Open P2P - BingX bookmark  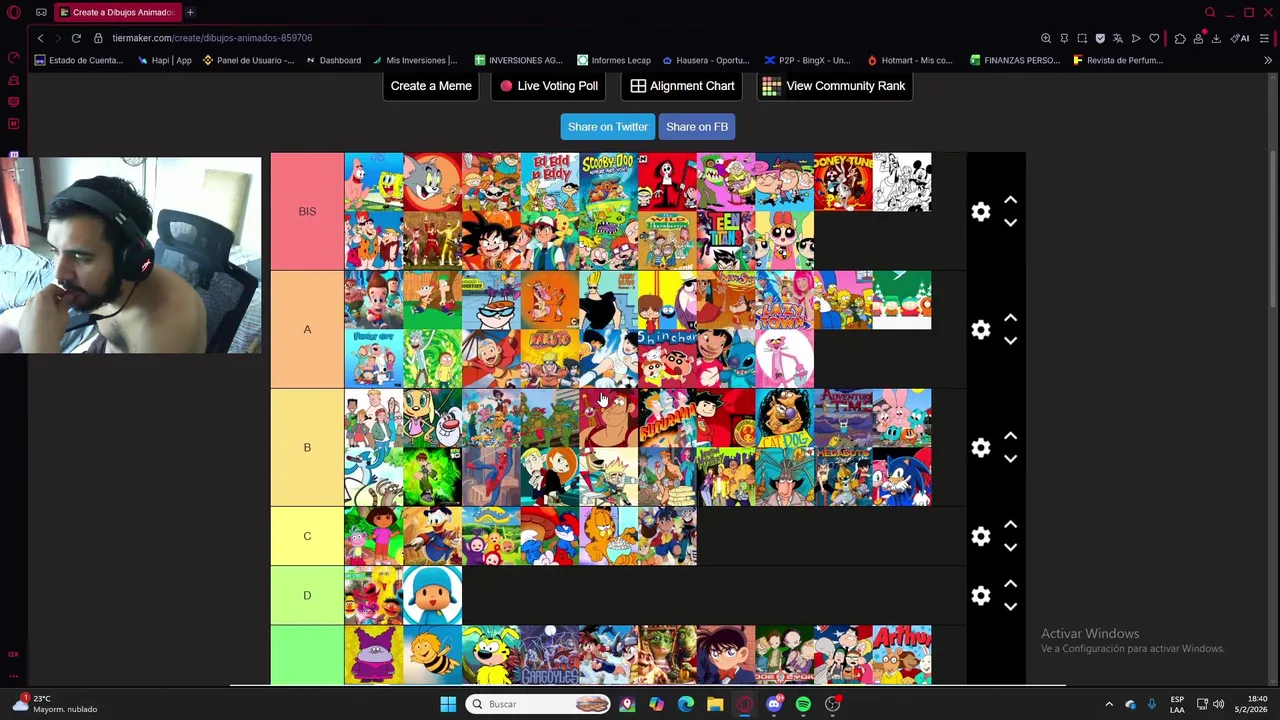(807, 60)
